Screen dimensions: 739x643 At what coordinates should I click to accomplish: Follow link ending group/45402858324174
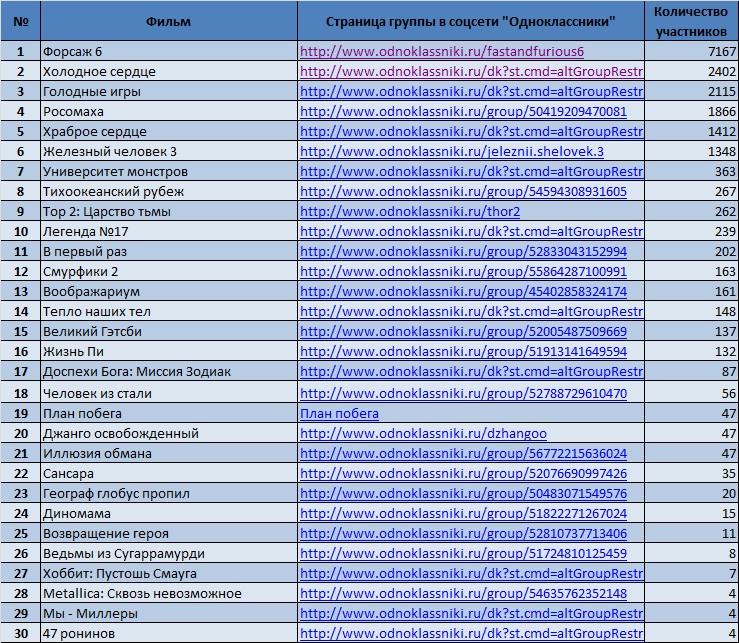463,292
